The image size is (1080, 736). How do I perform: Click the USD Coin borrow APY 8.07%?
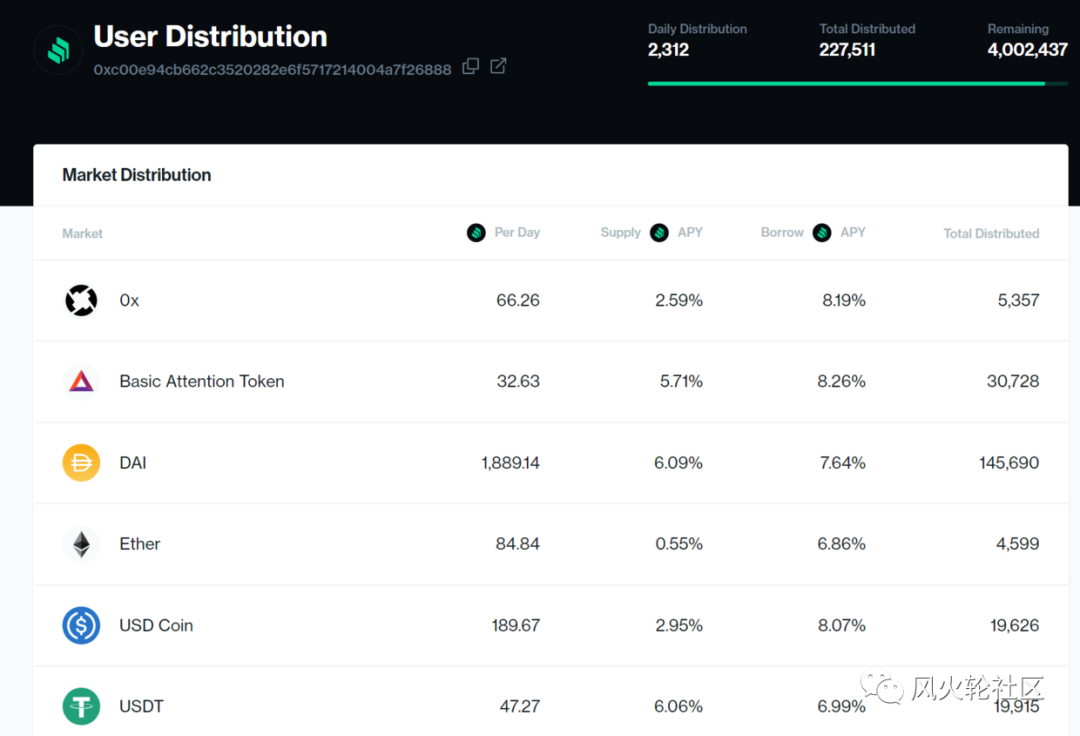coord(841,625)
